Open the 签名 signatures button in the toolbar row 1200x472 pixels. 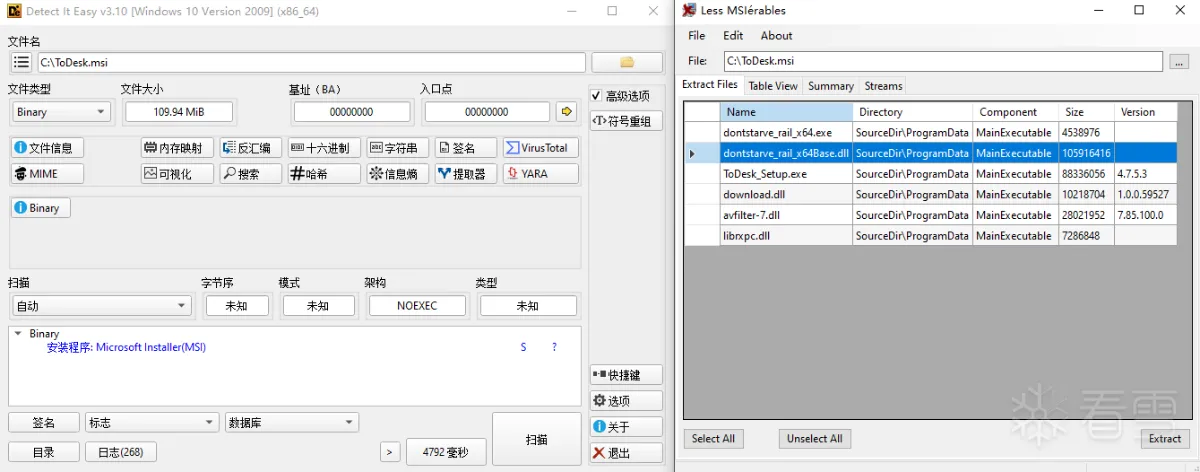[466, 148]
